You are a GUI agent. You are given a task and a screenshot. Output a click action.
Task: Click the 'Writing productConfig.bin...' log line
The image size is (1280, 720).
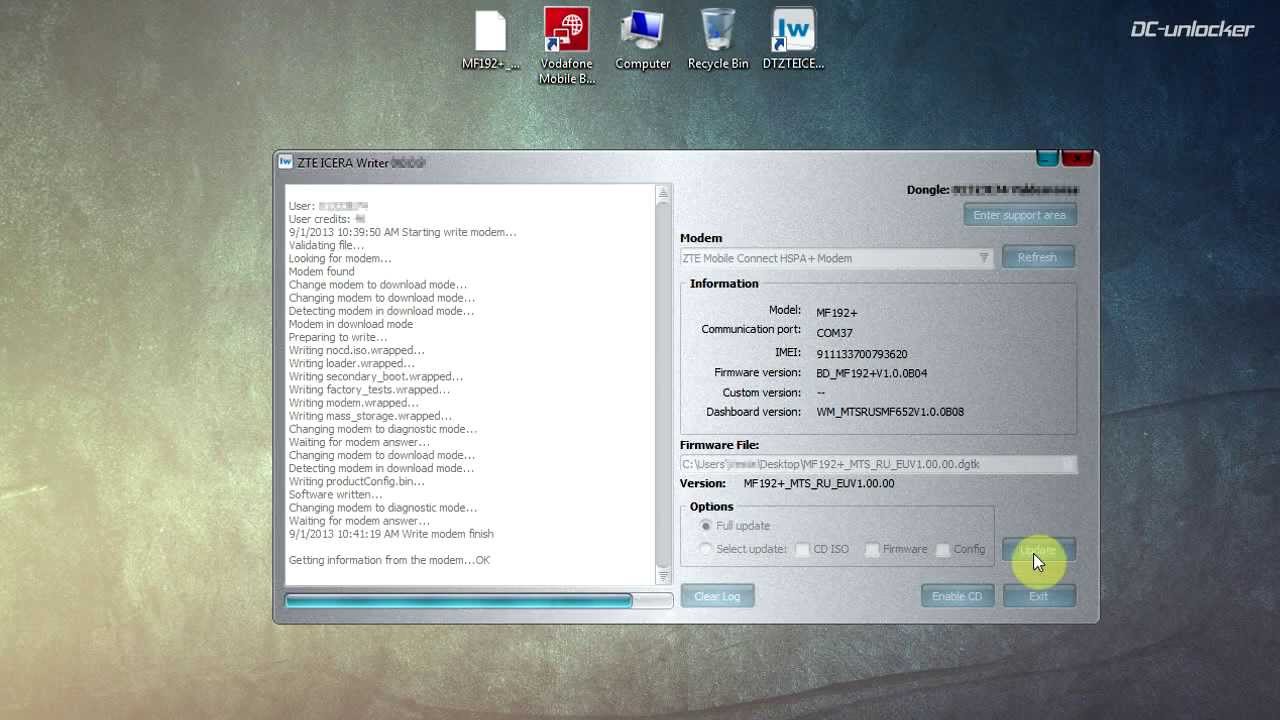(x=356, y=482)
